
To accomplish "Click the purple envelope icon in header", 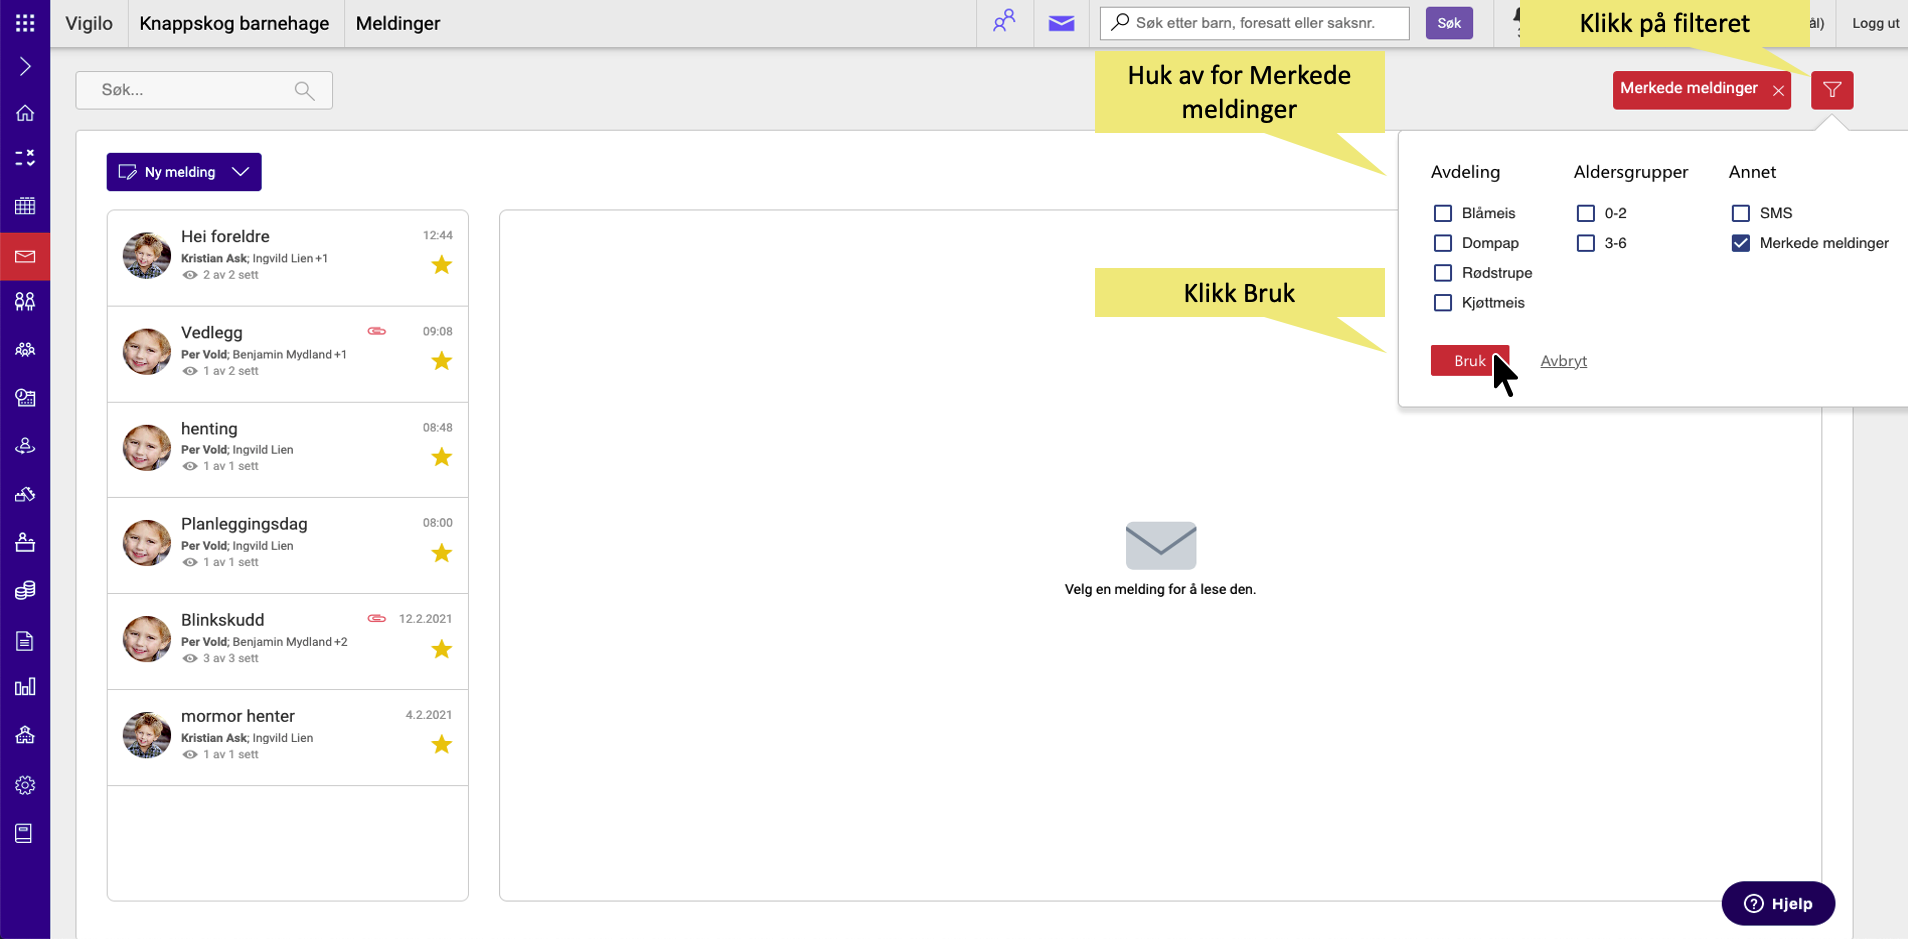I will pyautogui.click(x=1061, y=23).
